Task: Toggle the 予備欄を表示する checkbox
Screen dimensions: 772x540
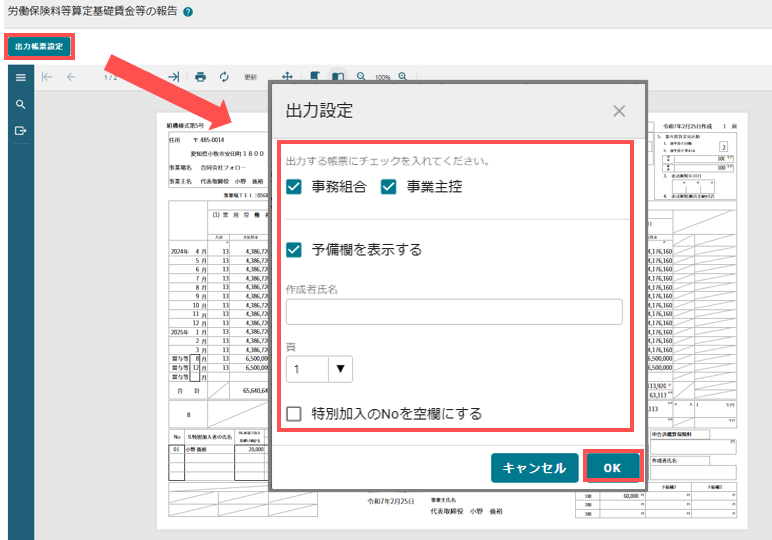Action: point(293,250)
